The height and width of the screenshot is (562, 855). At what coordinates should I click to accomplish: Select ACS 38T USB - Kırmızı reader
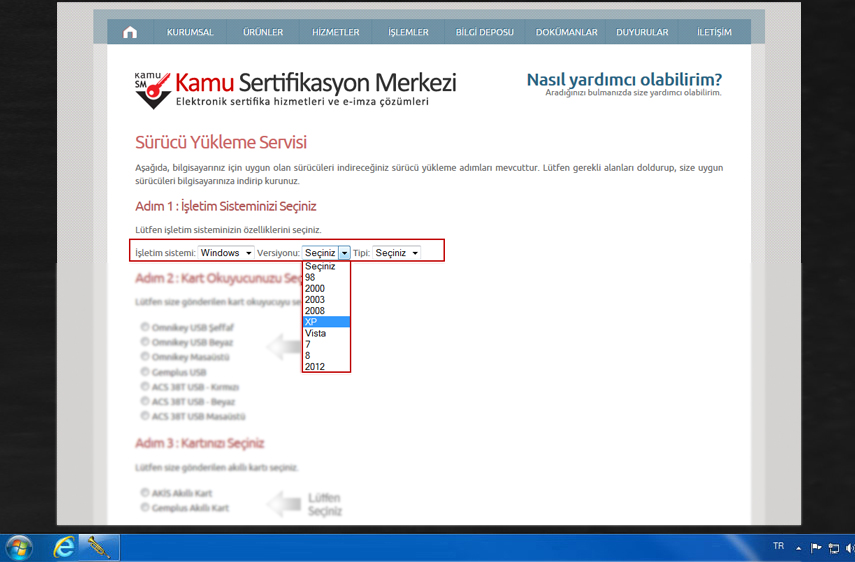click(144, 386)
